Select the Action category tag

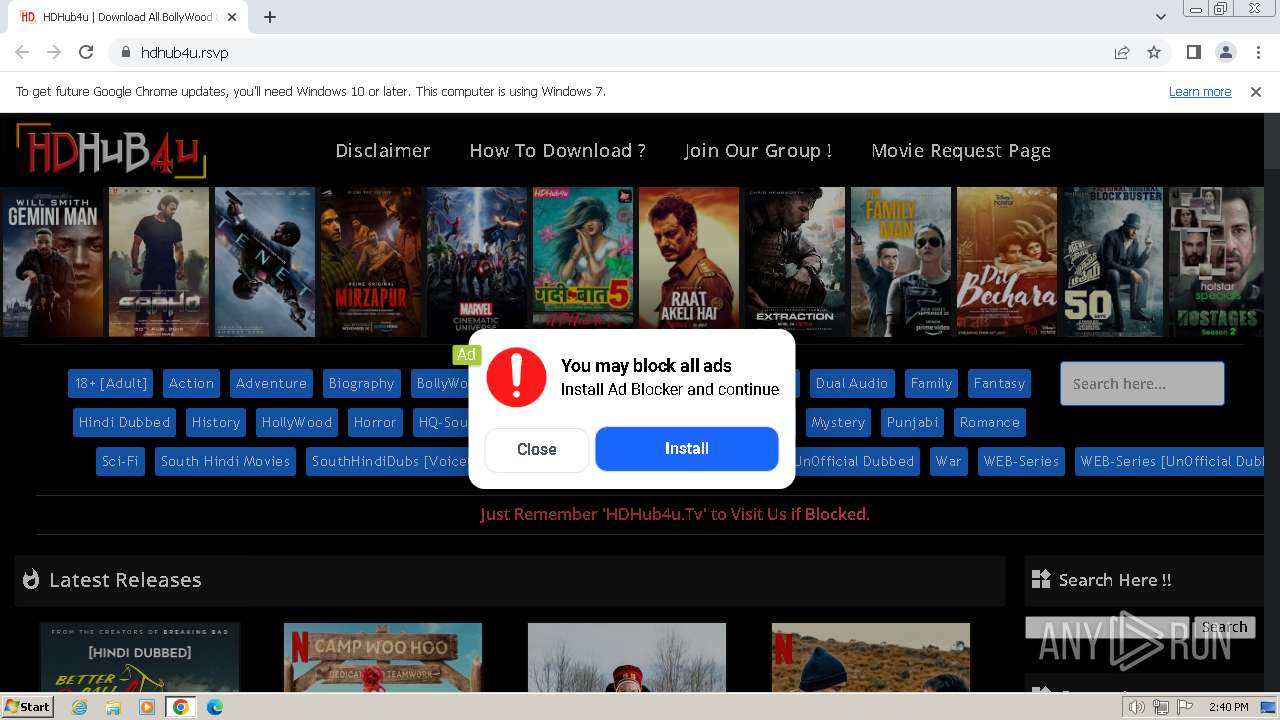pyautogui.click(x=191, y=383)
